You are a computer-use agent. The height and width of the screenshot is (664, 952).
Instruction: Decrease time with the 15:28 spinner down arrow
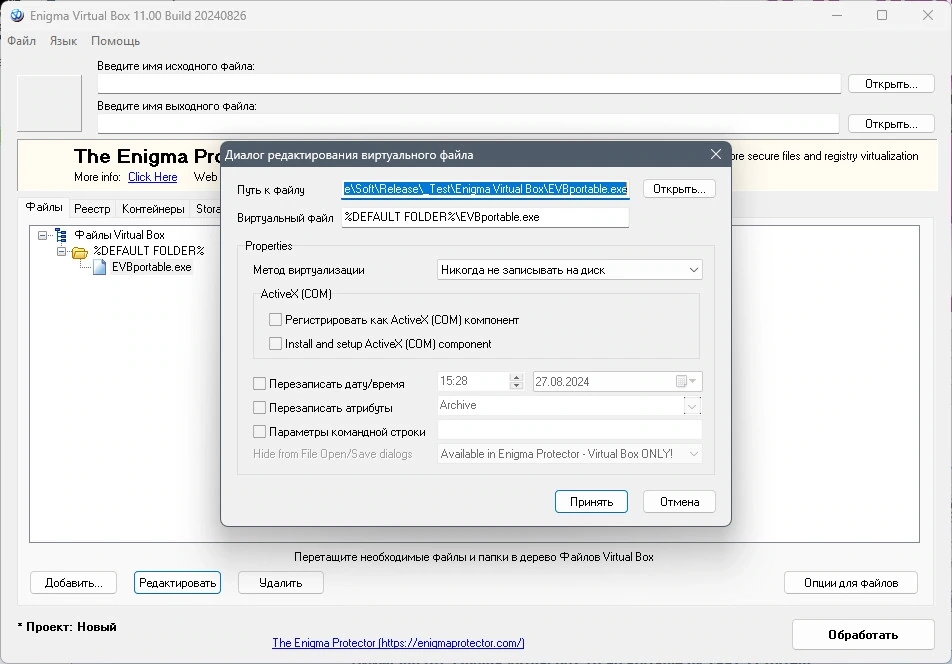click(516, 385)
